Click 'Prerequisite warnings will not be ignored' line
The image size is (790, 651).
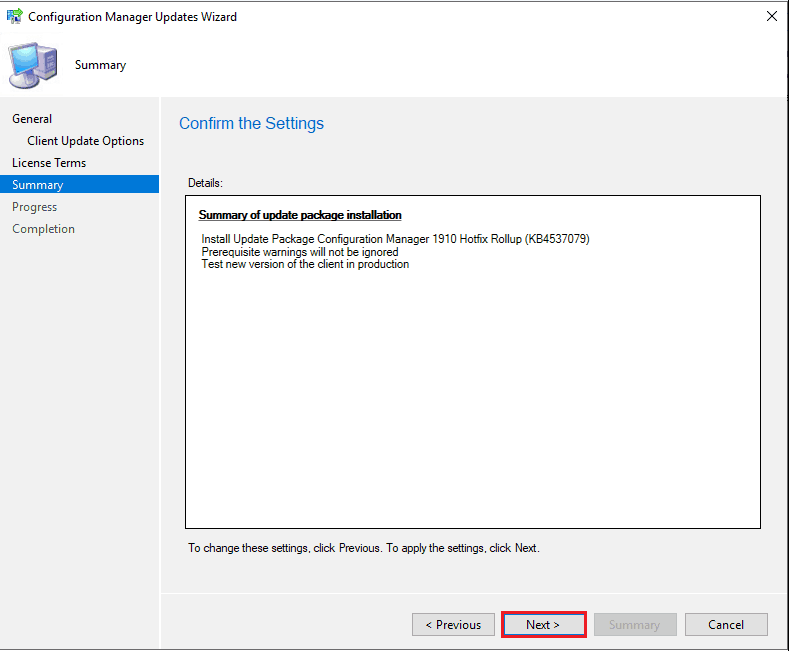pyautogui.click(x=300, y=252)
